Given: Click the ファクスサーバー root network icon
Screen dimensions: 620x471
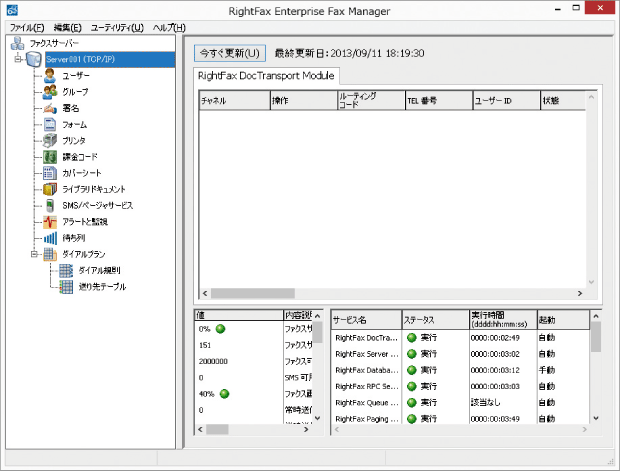Looking at the screenshot, I should point(17,43).
